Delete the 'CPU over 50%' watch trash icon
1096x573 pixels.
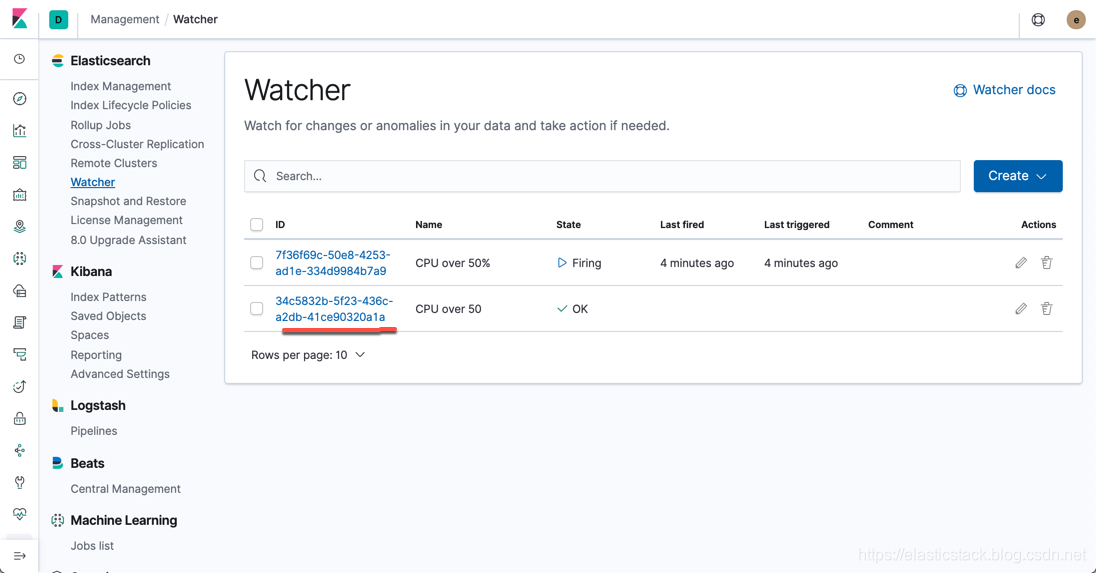click(x=1046, y=263)
